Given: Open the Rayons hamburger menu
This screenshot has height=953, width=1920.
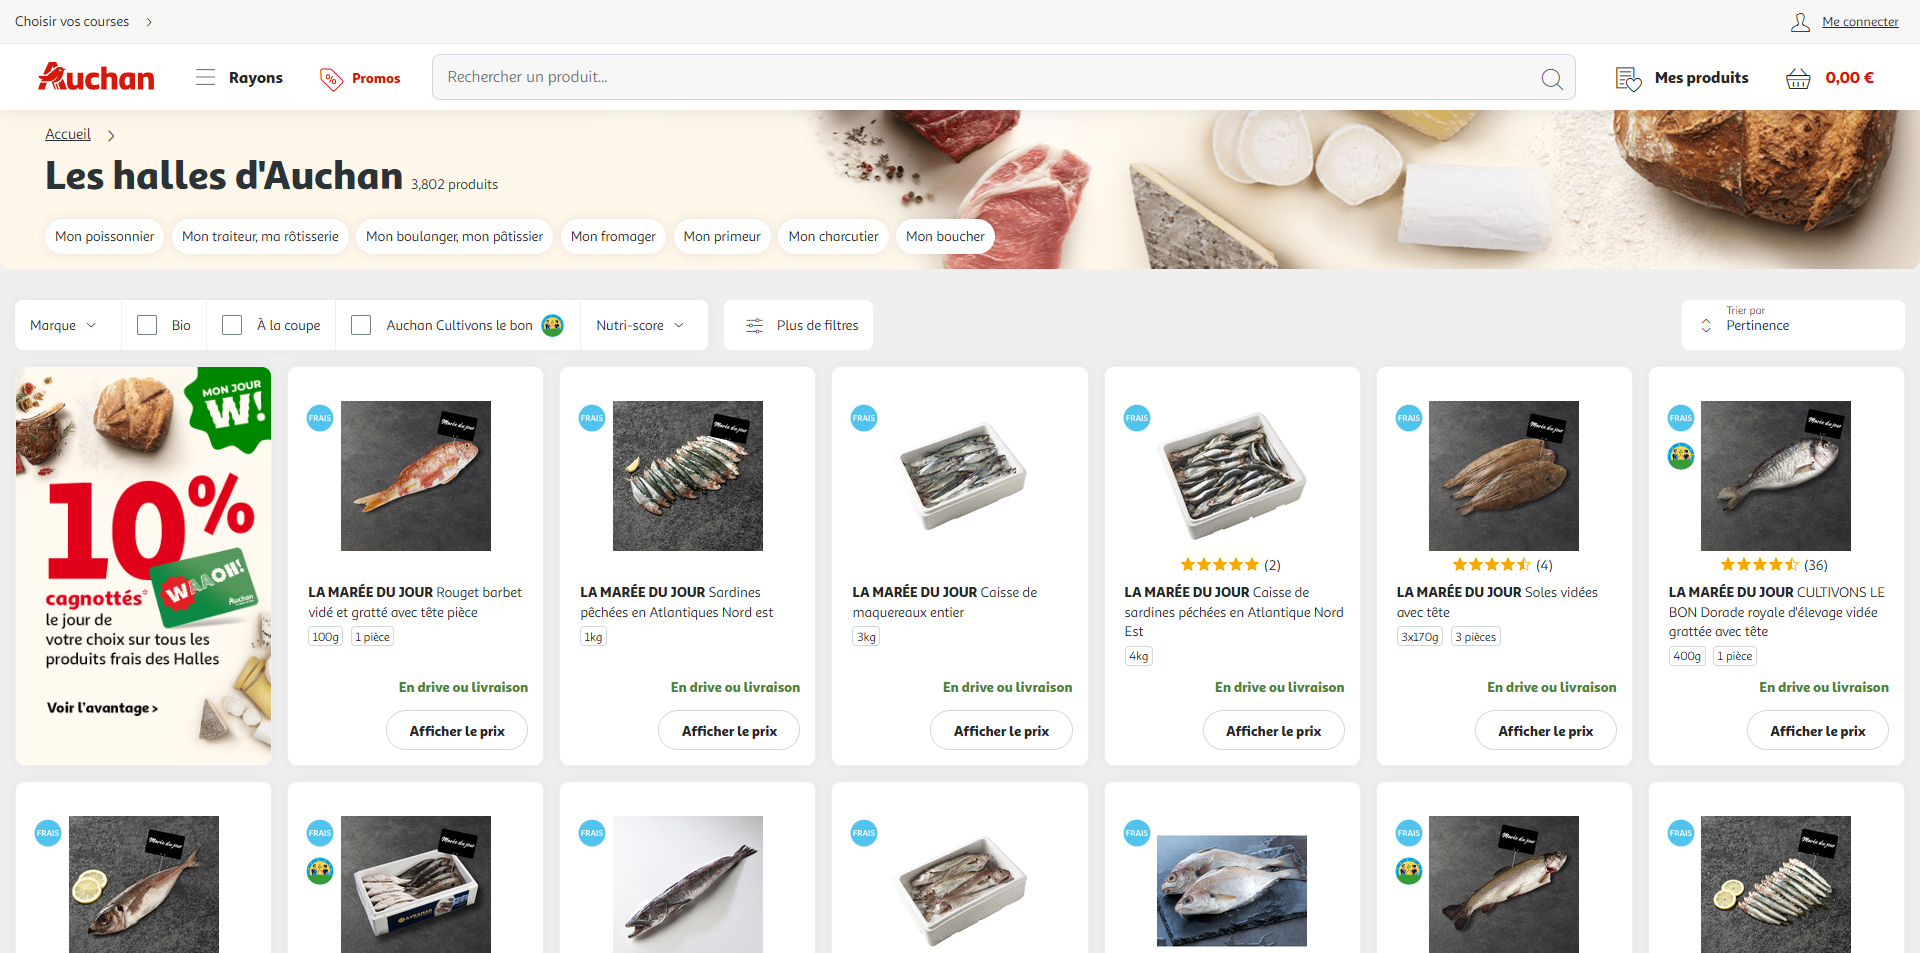Looking at the screenshot, I should pyautogui.click(x=205, y=77).
